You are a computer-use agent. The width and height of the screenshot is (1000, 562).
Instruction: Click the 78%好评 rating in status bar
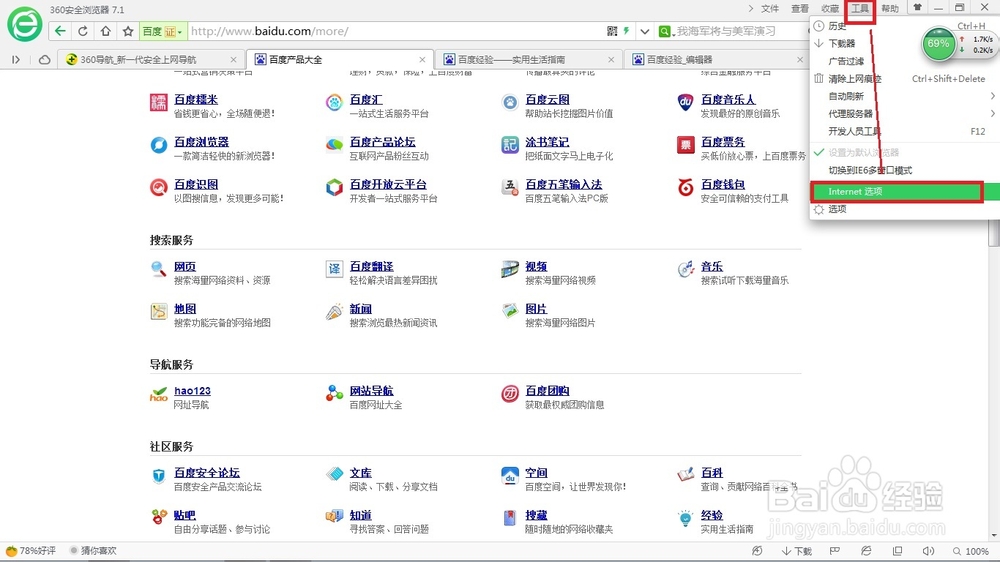point(31,551)
